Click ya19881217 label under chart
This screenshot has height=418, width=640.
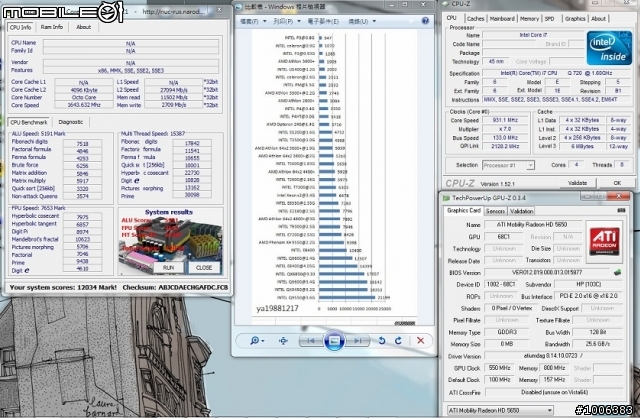pyautogui.click(x=277, y=309)
